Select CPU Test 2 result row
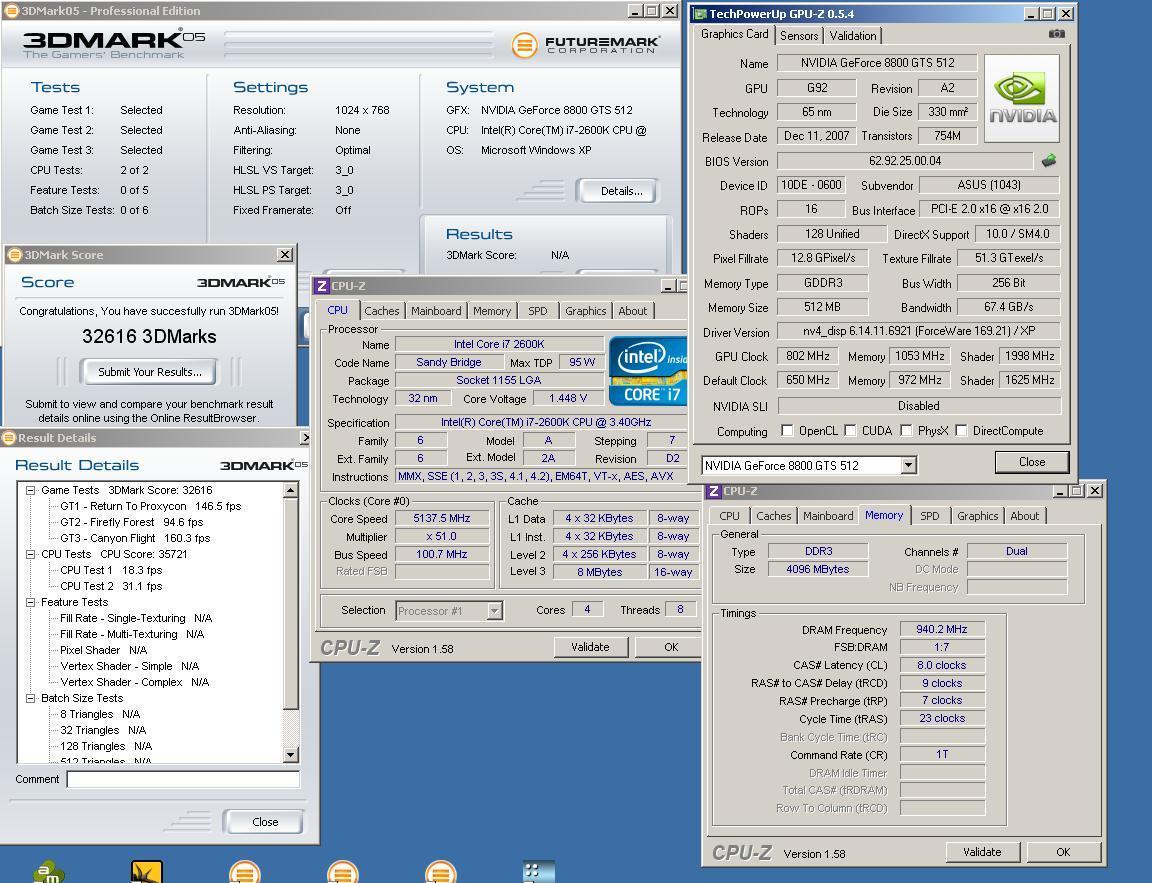Screen dimensions: 1152x883 tap(111, 586)
